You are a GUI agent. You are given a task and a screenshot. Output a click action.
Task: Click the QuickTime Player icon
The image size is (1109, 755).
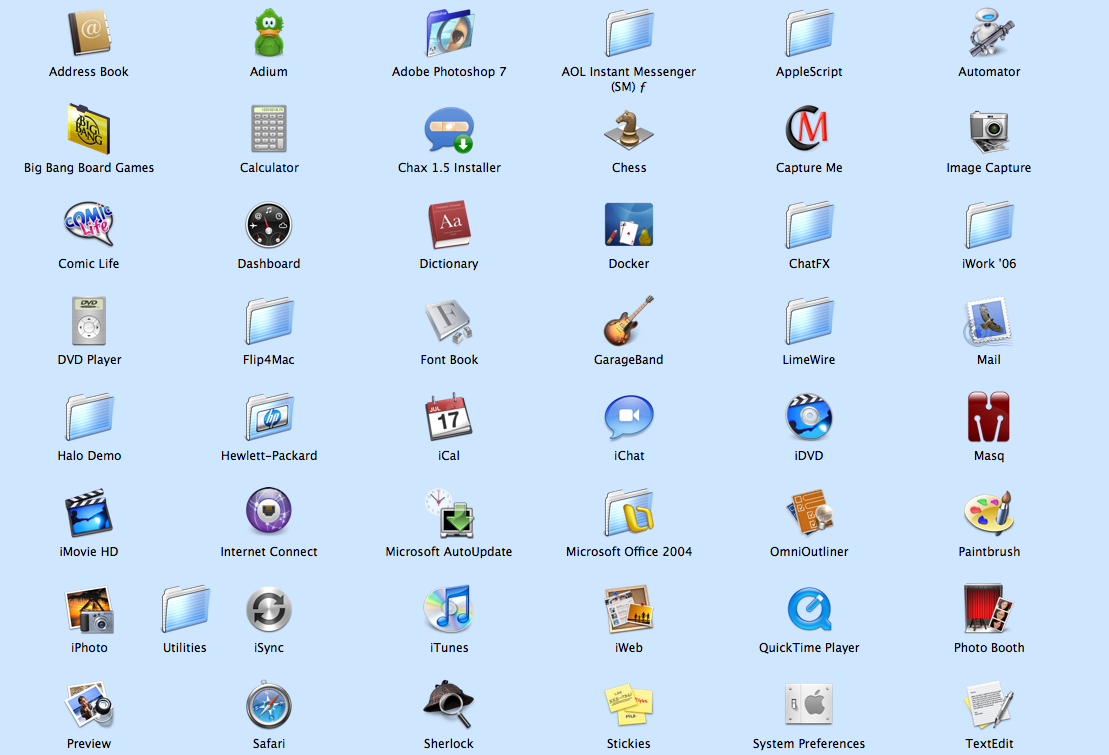(809, 609)
